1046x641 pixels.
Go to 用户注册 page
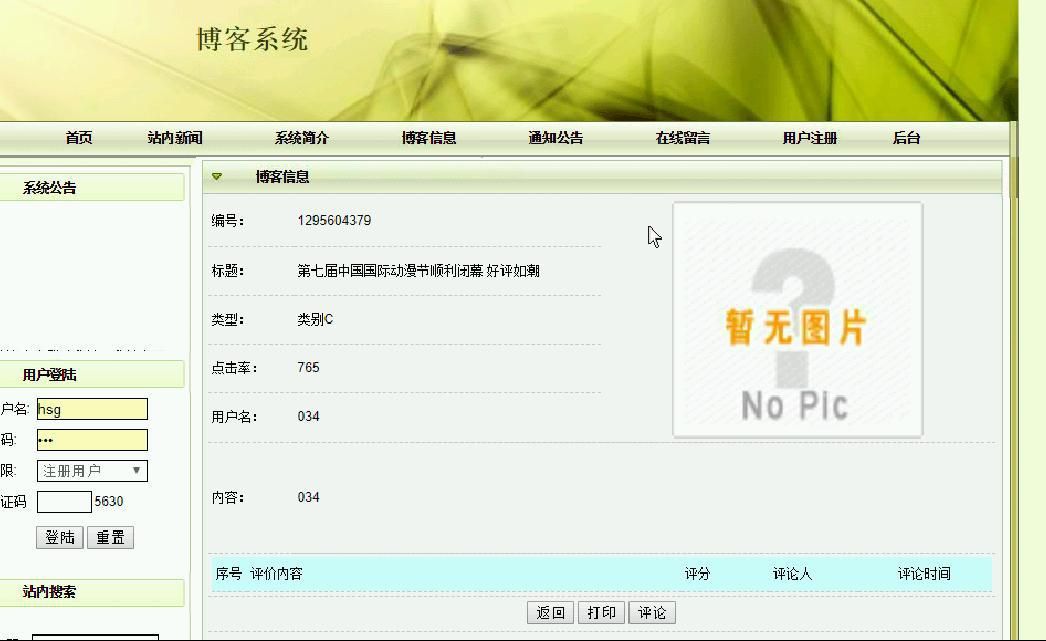tap(810, 138)
